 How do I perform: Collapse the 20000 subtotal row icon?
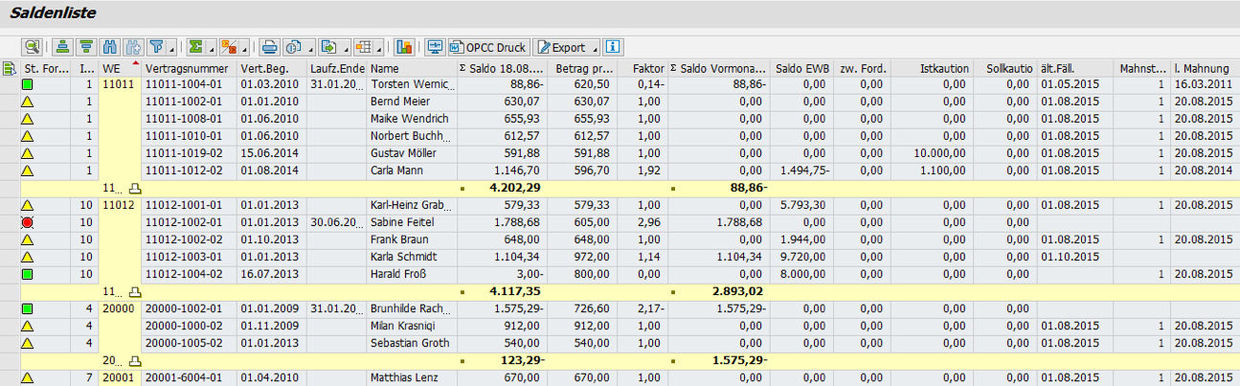[135, 360]
